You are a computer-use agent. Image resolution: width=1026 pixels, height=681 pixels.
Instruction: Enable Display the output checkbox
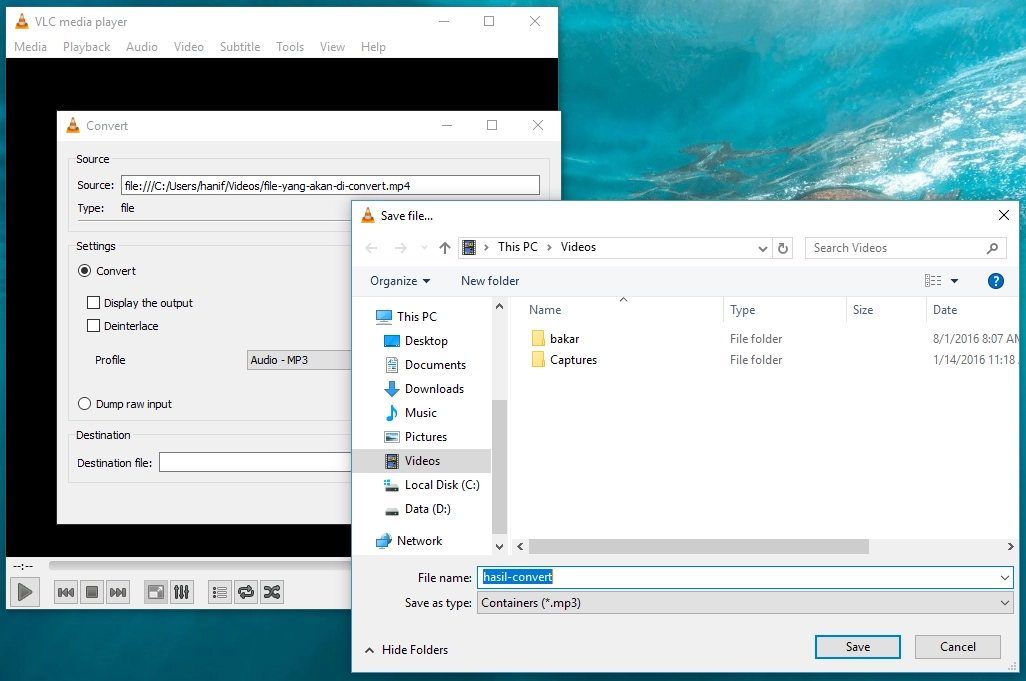94,302
